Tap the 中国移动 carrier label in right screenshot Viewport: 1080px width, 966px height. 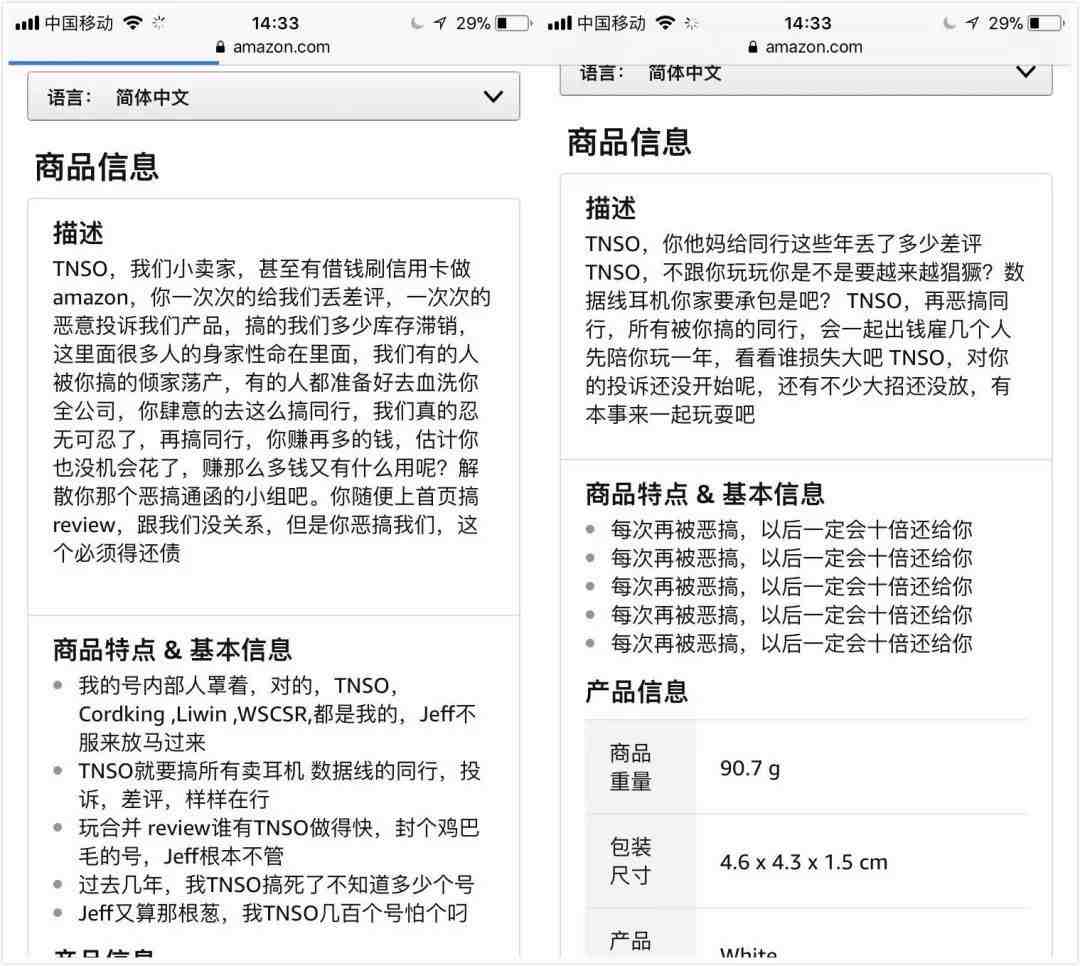coord(611,23)
